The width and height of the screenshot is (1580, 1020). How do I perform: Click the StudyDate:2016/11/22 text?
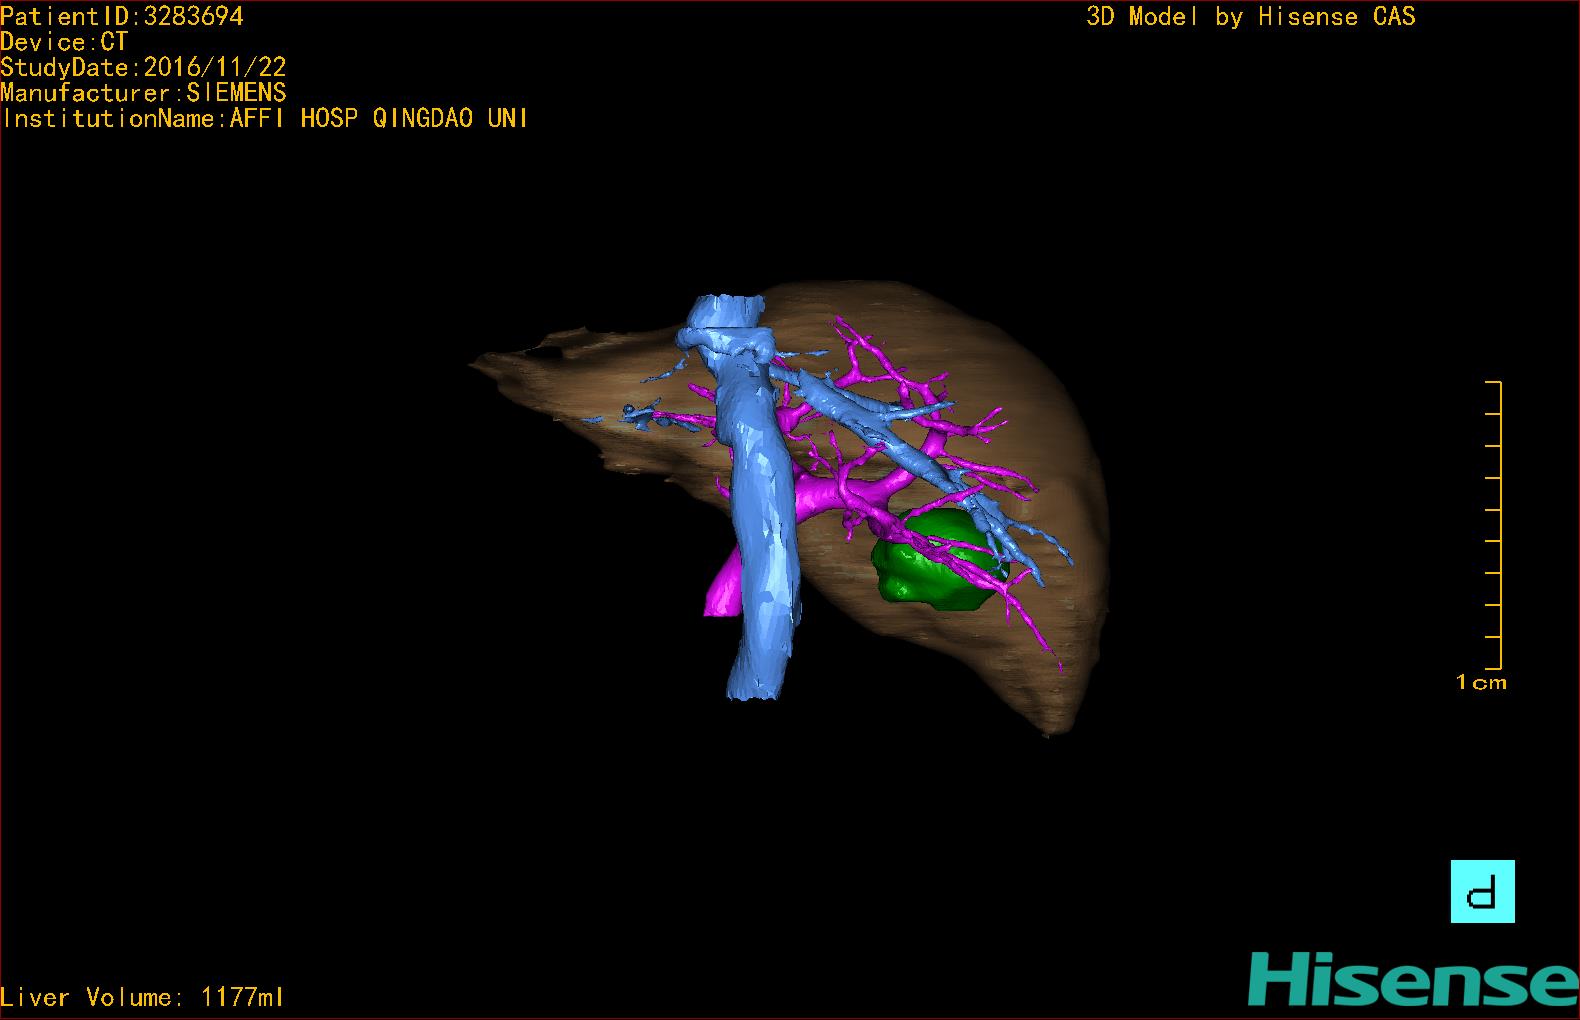pyautogui.click(x=144, y=67)
